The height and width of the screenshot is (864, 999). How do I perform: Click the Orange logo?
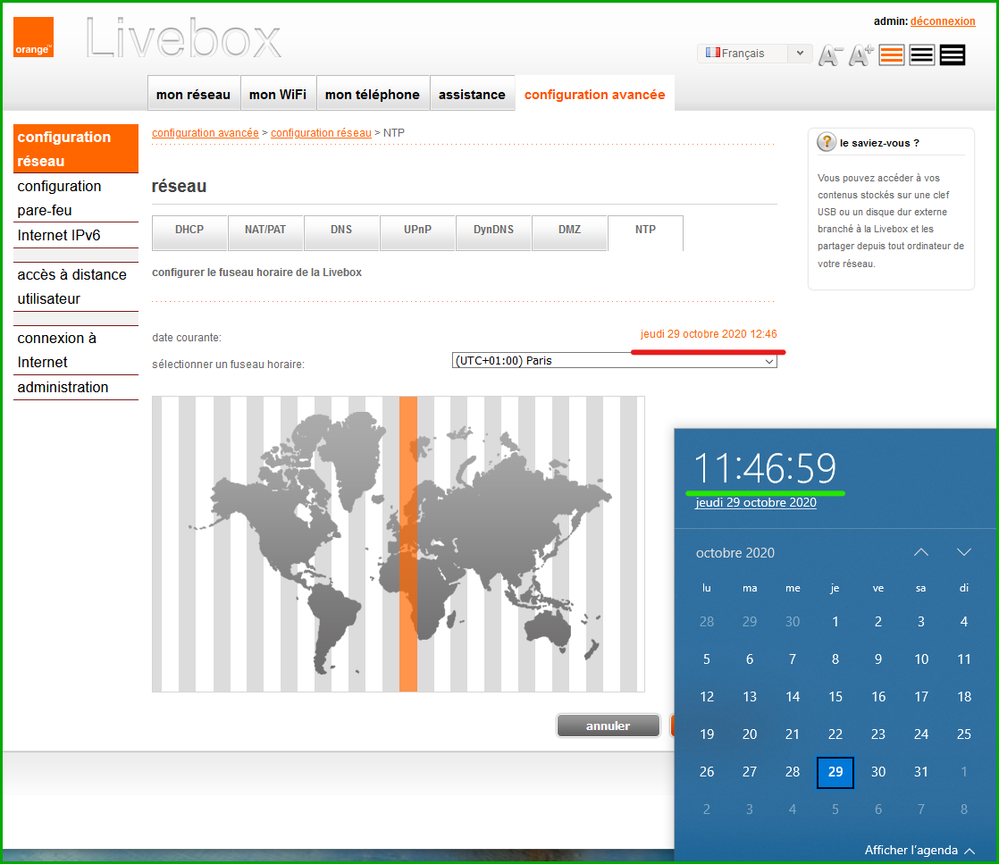[33, 37]
